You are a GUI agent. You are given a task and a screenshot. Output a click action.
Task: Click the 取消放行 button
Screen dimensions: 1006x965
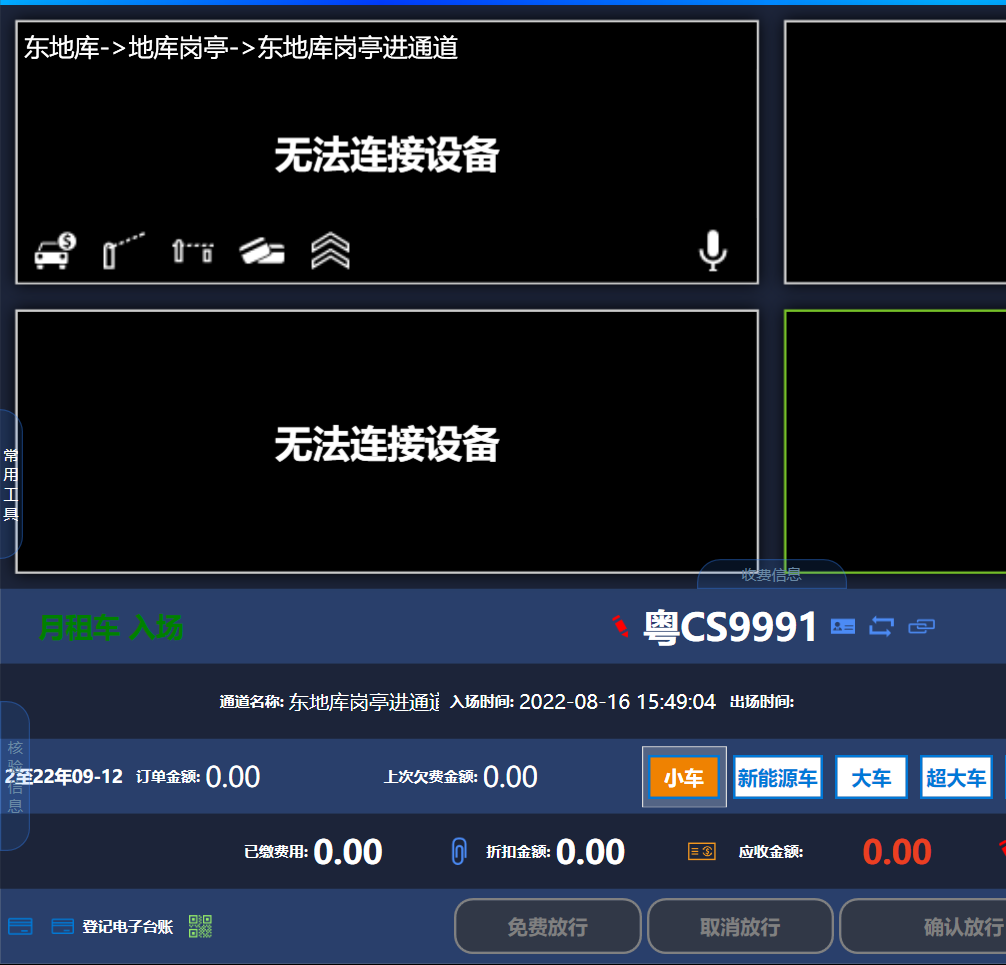click(740, 927)
